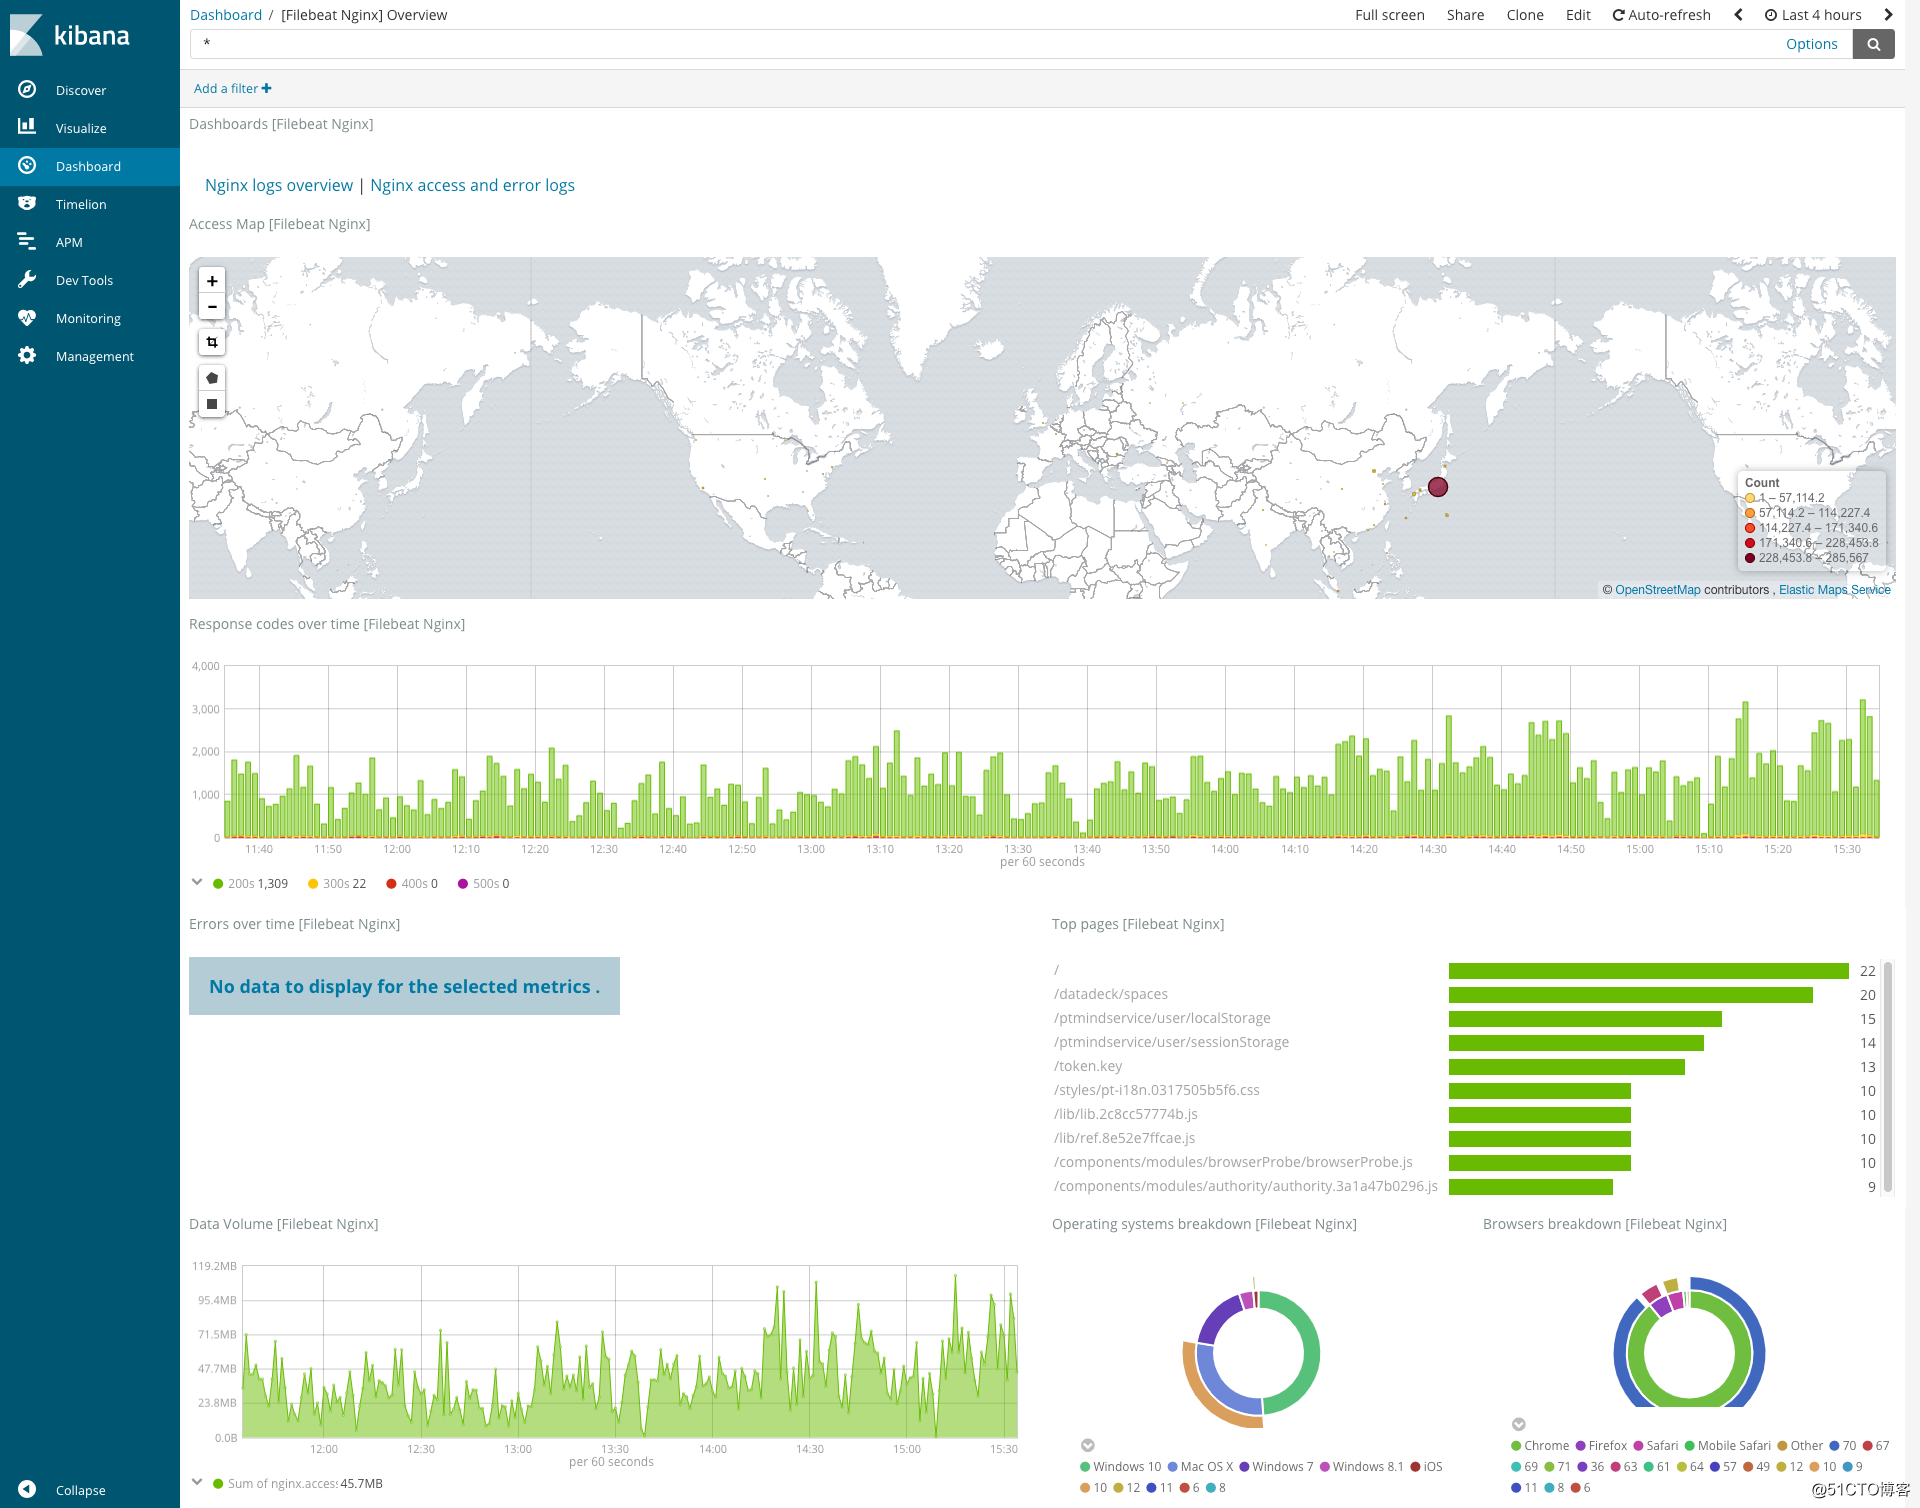The image size is (1920, 1508).
Task: Toggle Sum of nginx.access data volume legend
Action: [297, 1484]
